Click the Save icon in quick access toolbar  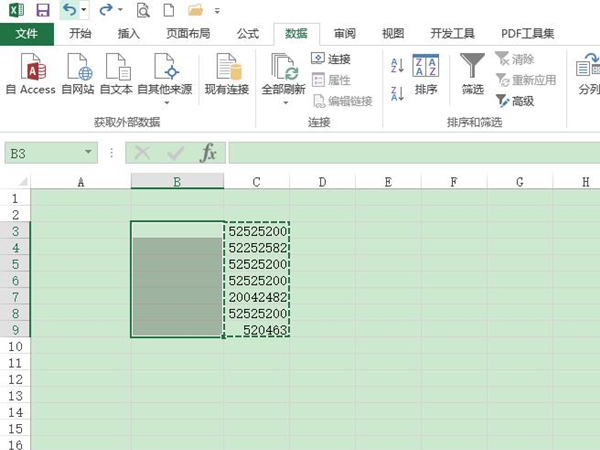pos(42,11)
